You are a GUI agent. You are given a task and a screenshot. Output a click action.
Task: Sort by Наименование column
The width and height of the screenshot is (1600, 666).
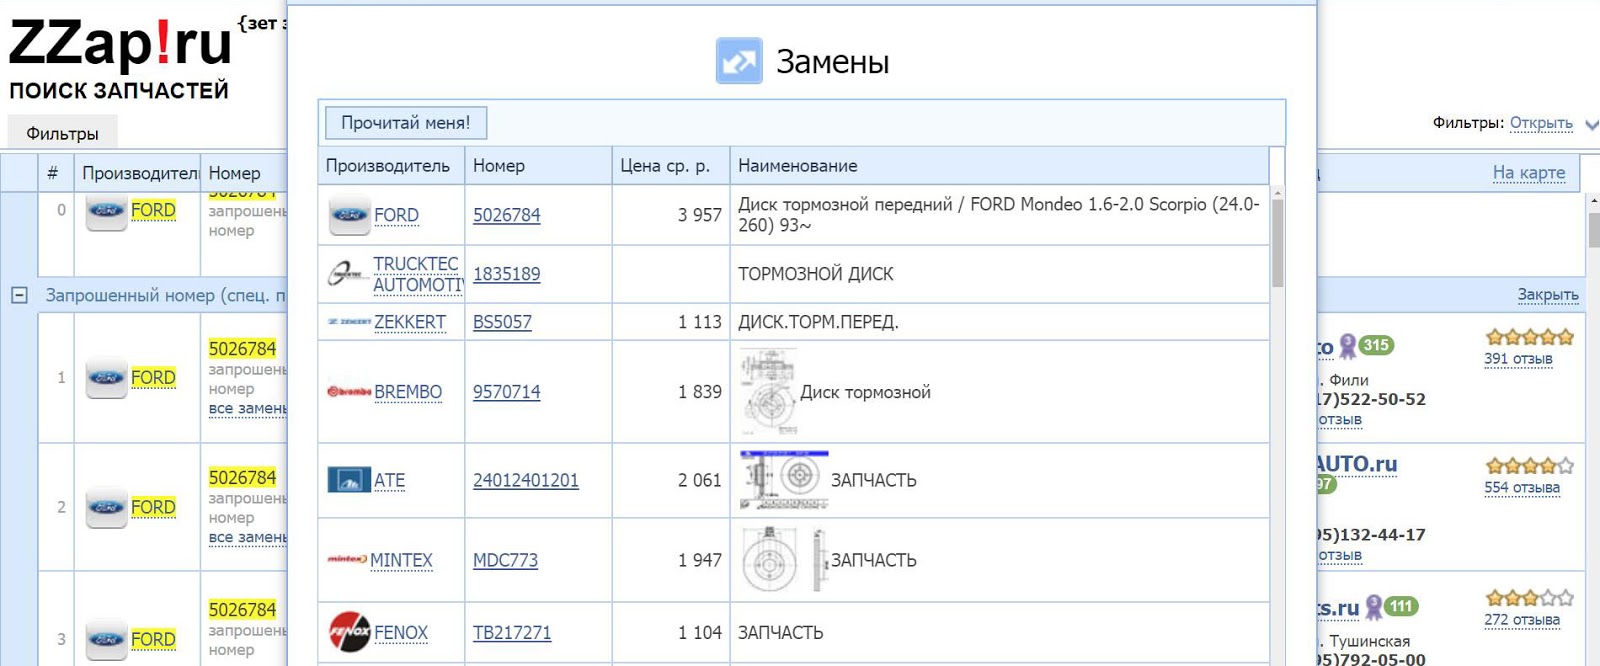pyautogui.click(x=999, y=166)
